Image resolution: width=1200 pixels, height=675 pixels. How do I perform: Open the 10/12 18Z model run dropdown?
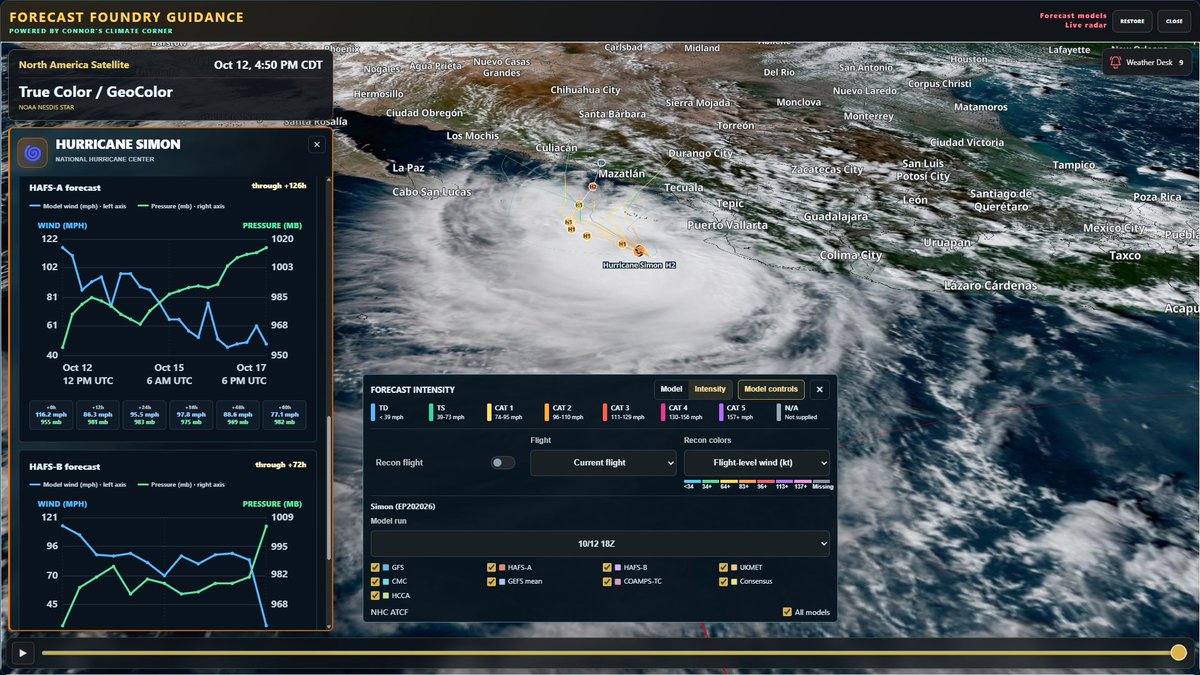click(600, 544)
